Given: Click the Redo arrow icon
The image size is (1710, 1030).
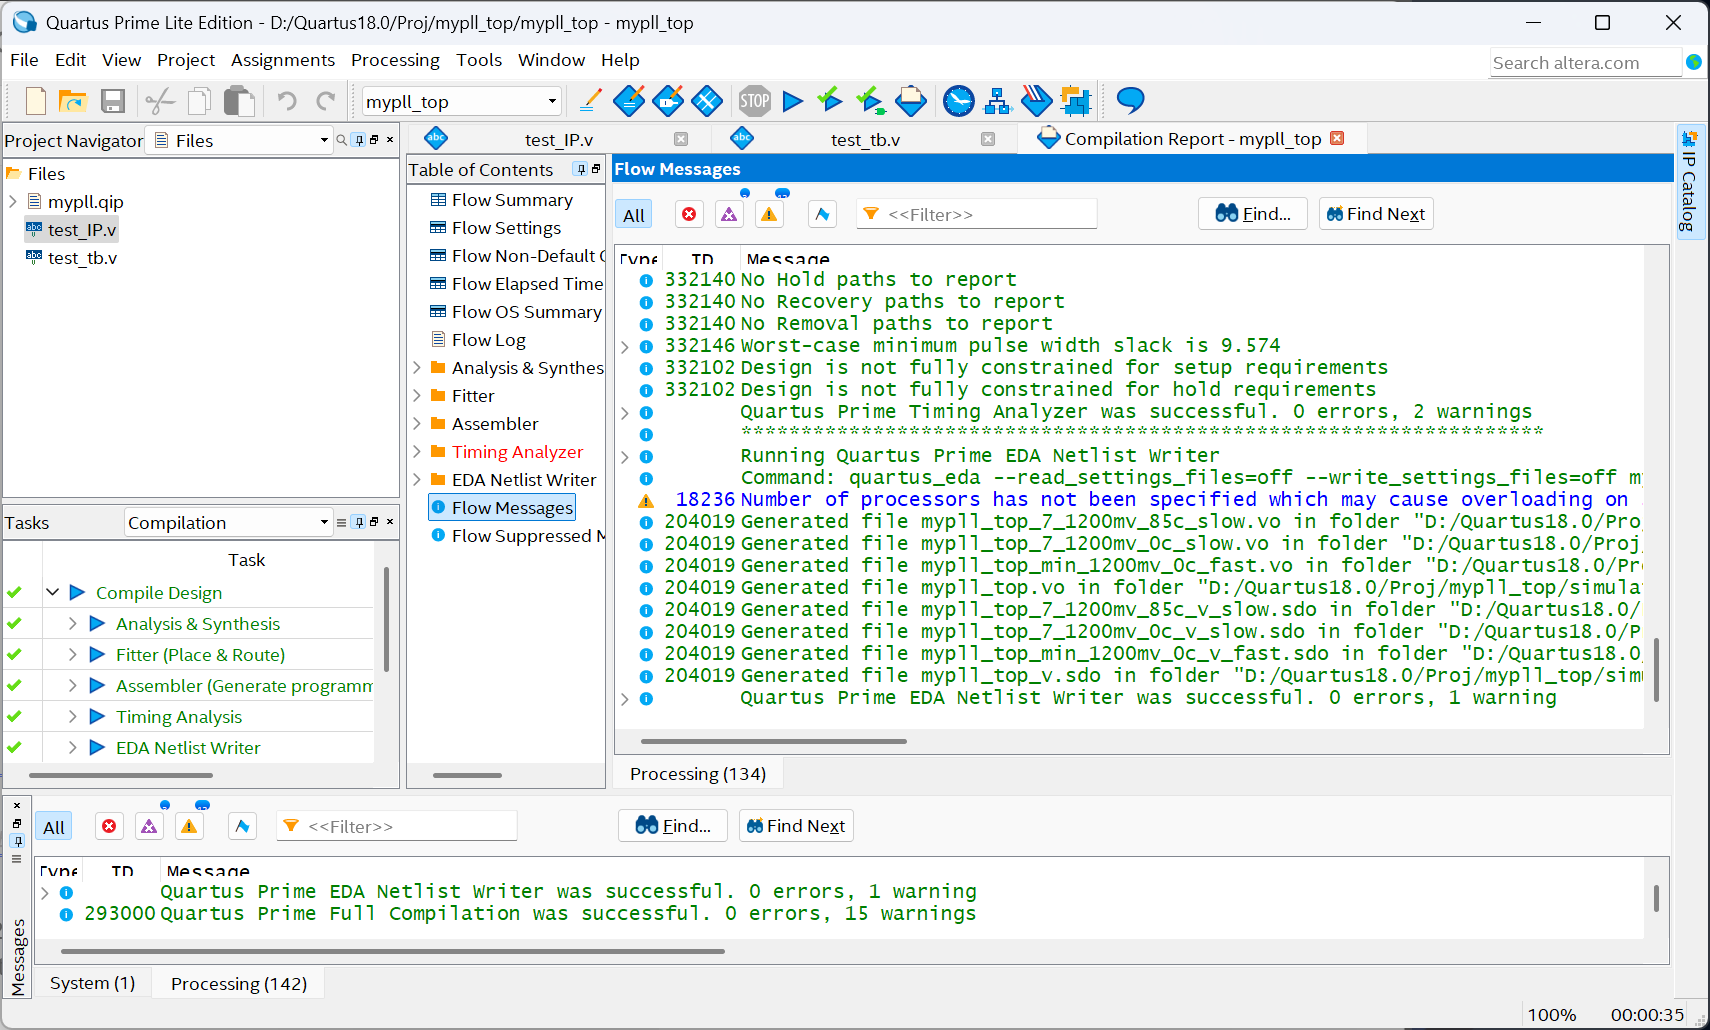Looking at the screenshot, I should (326, 101).
